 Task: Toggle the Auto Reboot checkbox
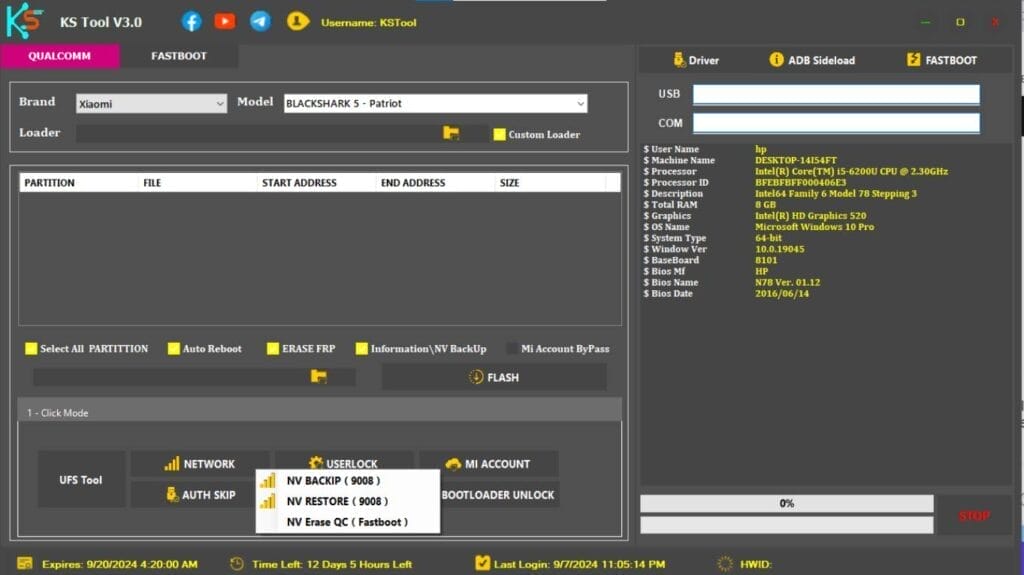(x=173, y=348)
